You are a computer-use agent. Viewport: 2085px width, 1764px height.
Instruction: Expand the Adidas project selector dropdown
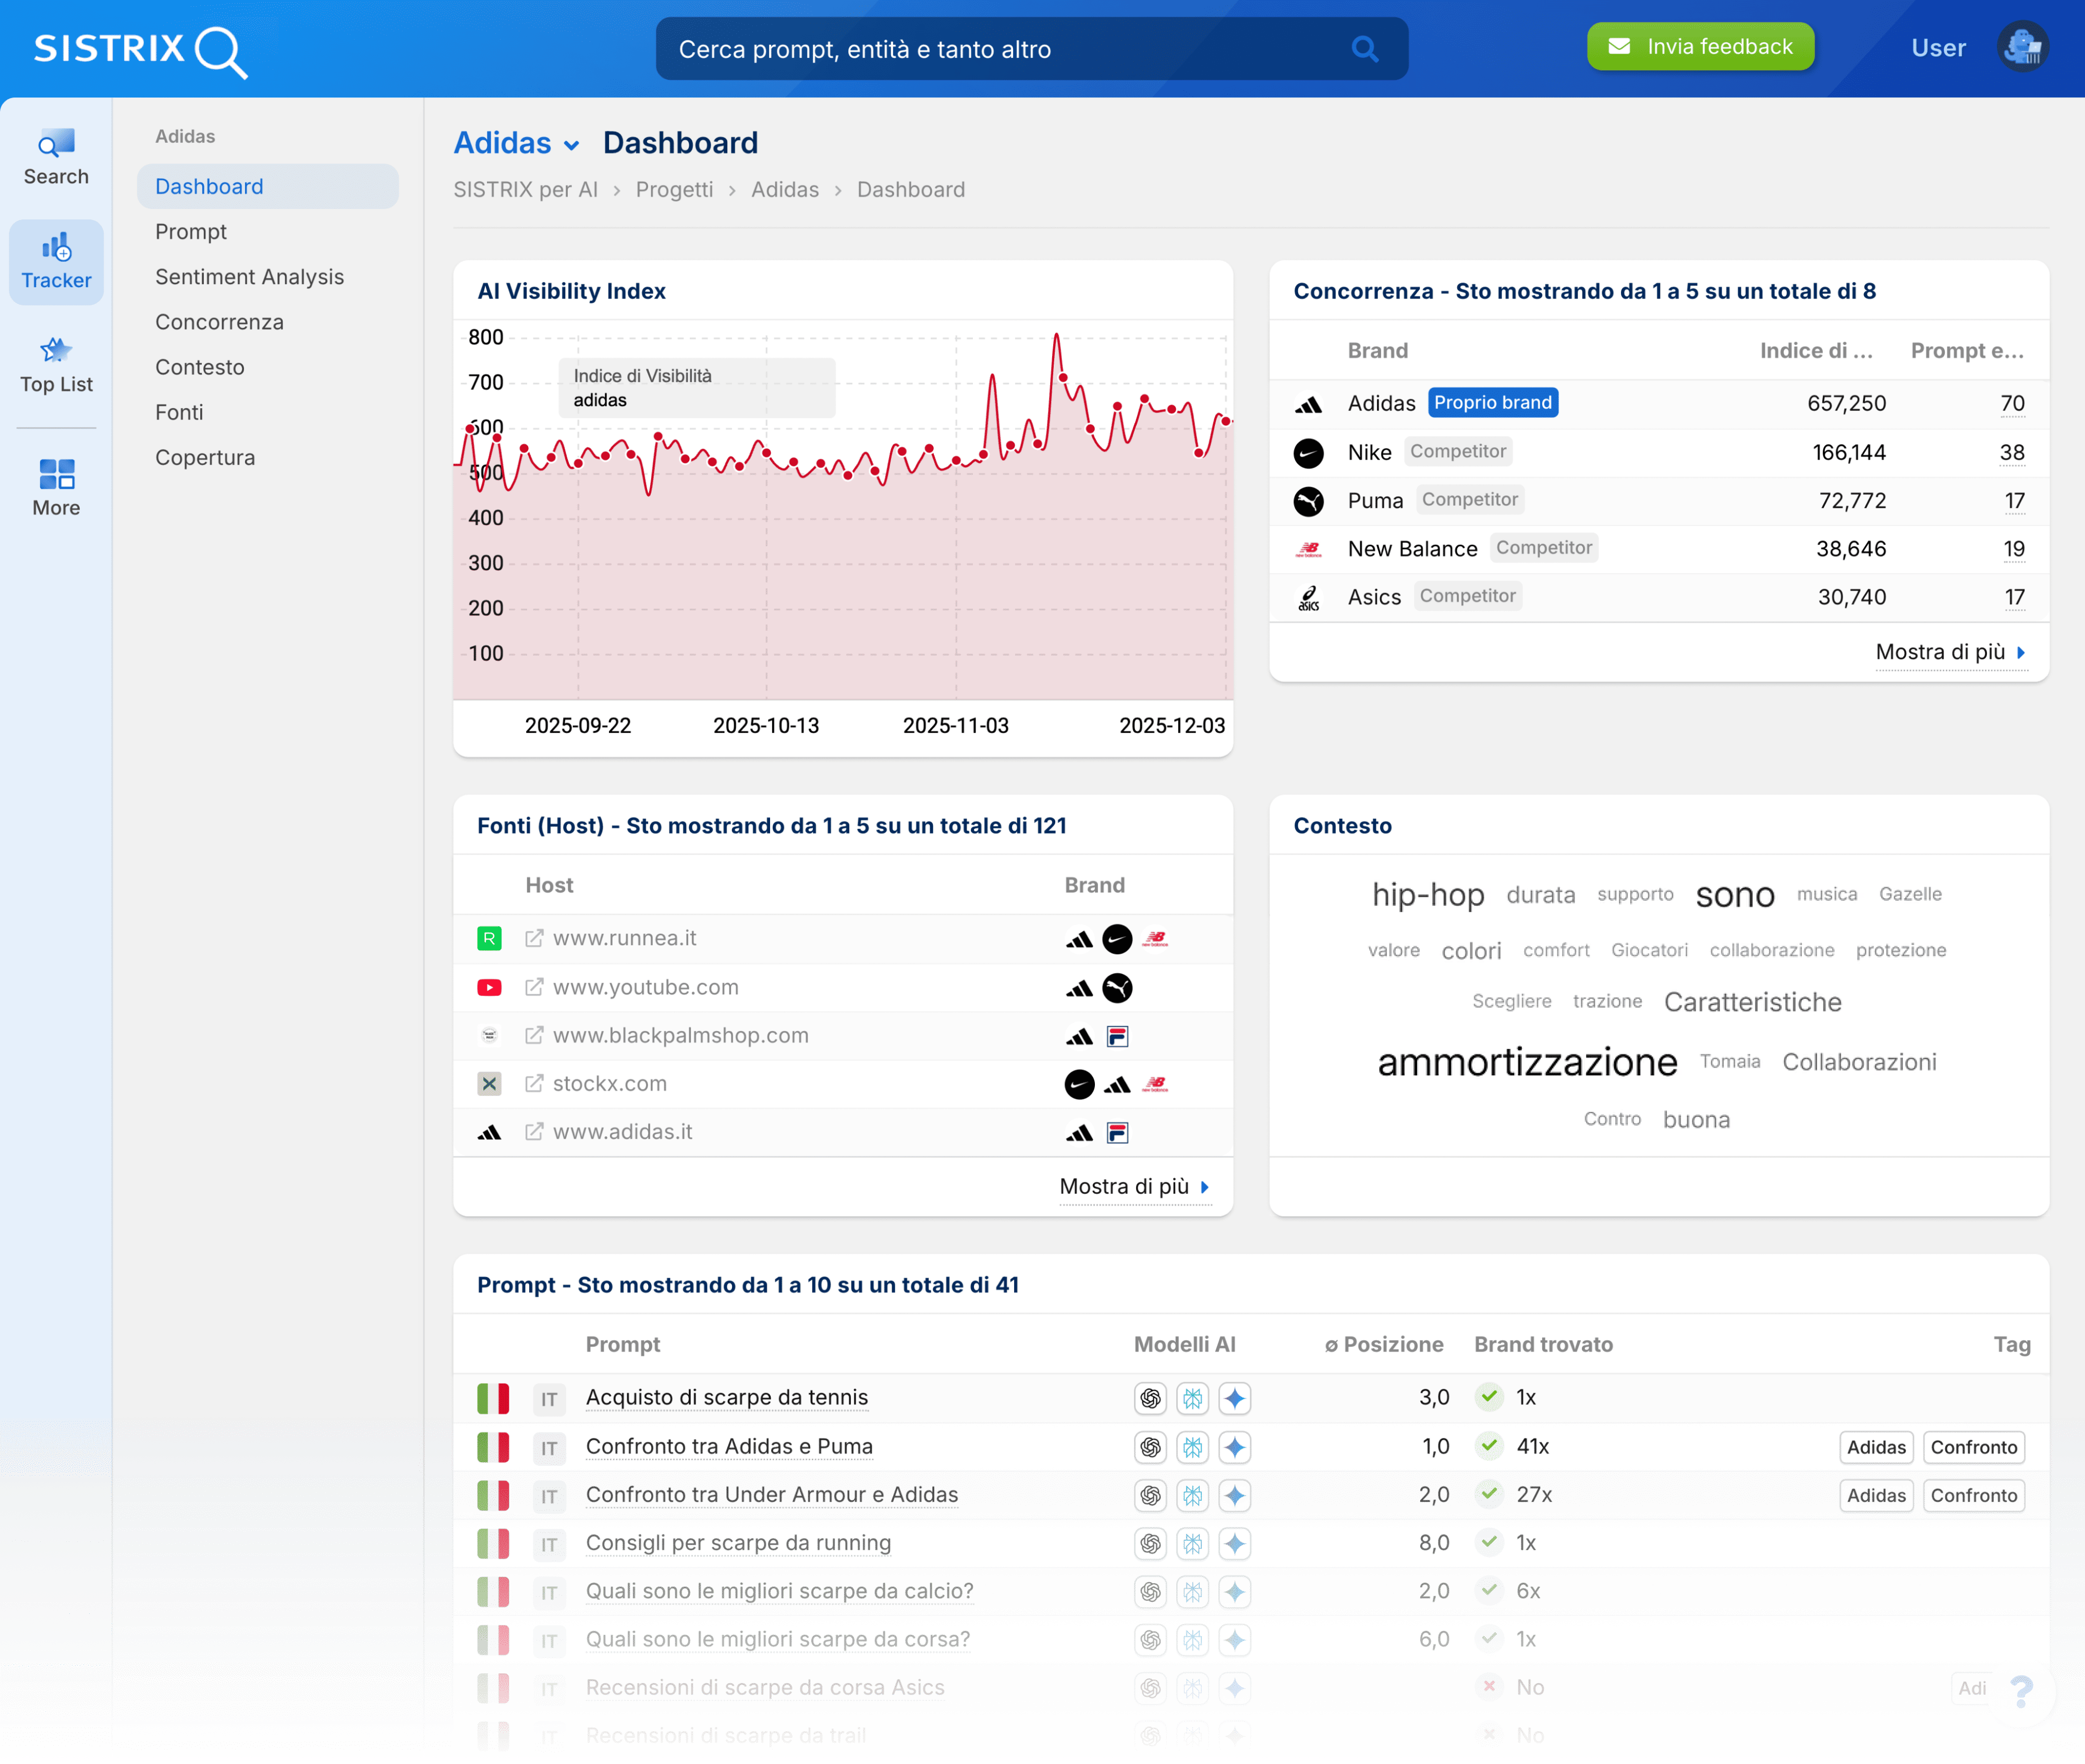pos(516,143)
